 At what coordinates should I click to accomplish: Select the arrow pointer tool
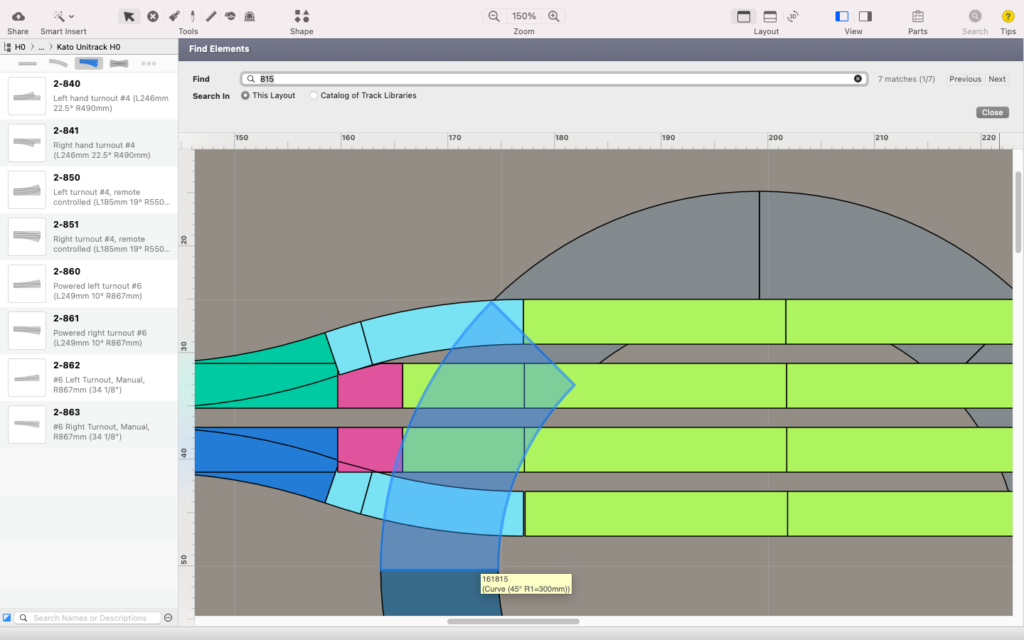pos(128,16)
